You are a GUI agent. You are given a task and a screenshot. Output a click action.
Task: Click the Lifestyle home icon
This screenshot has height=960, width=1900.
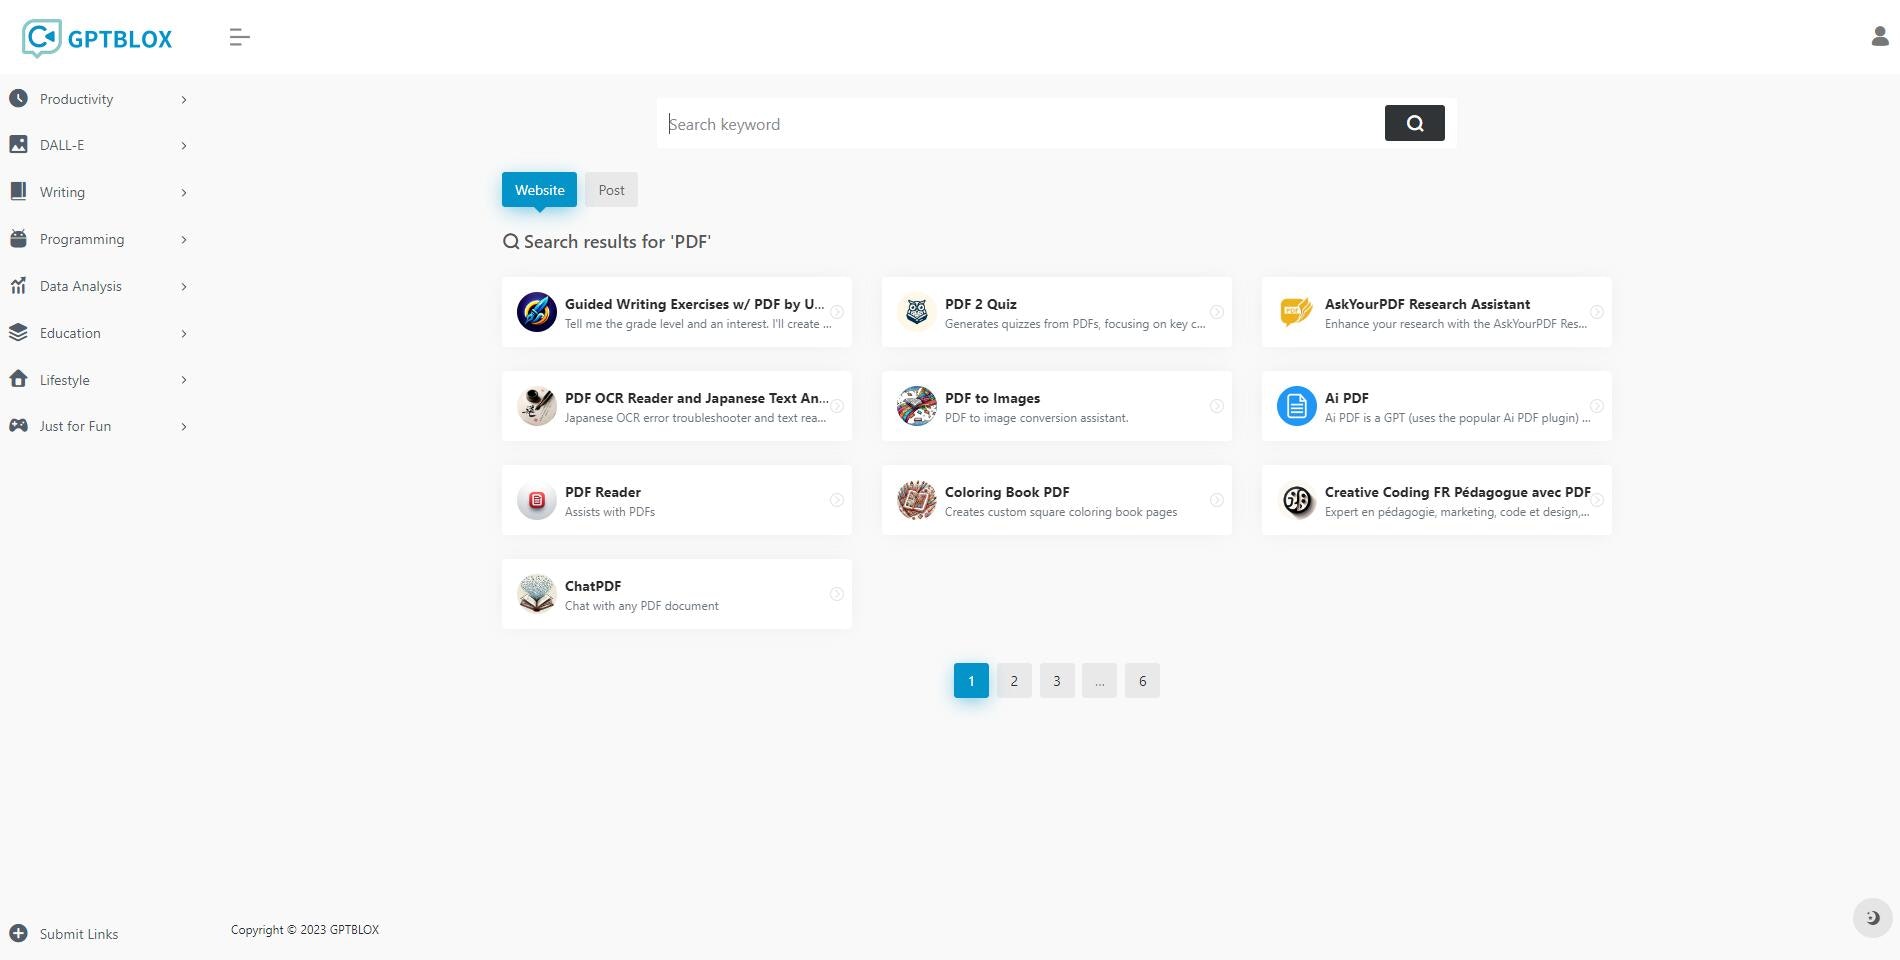[18, 379]
